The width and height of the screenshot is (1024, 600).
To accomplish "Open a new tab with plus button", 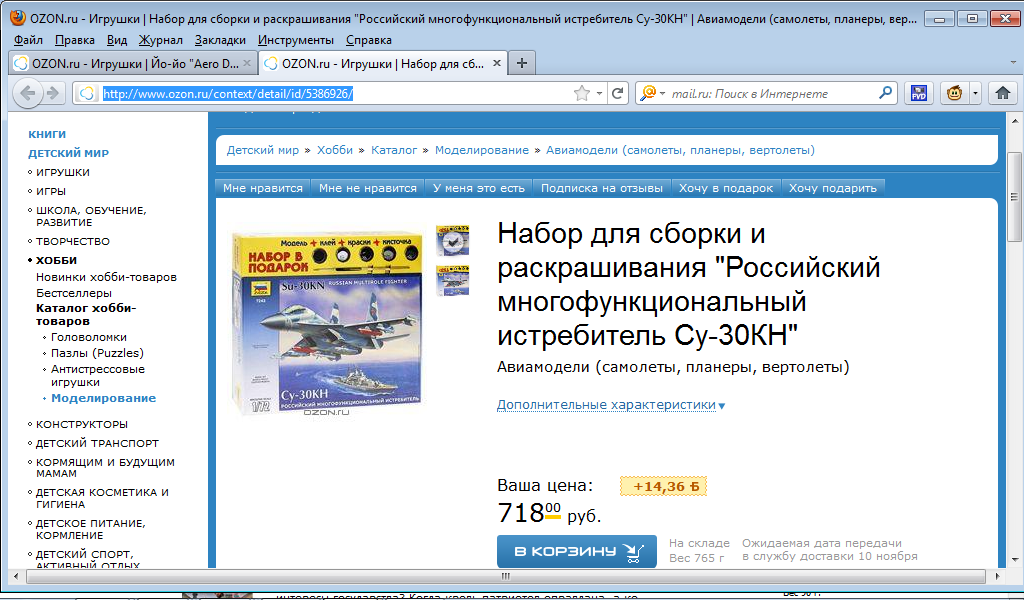I will tap(521, 63).
